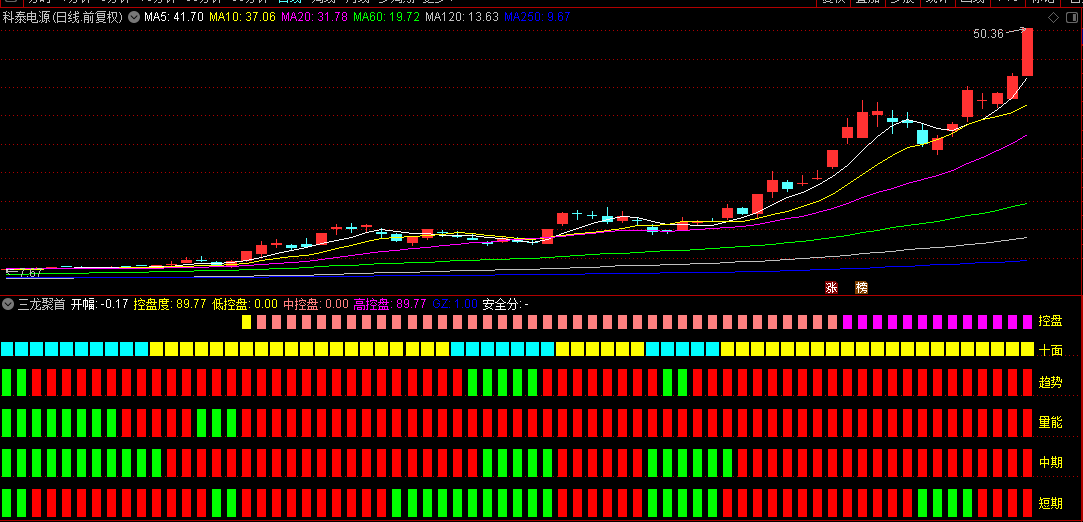
Task: Click the MA60: 19.72 label
Action: click(x=386, y=17)
